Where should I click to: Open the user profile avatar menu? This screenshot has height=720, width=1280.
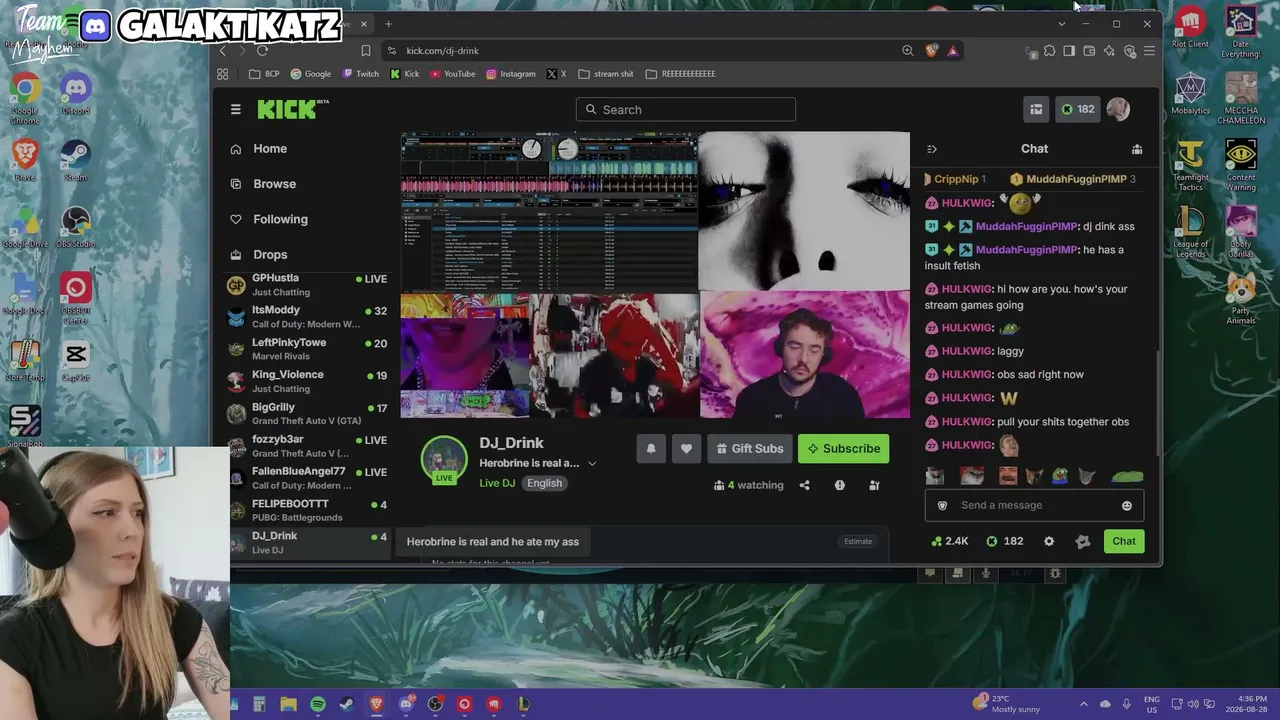(1118, 109)
